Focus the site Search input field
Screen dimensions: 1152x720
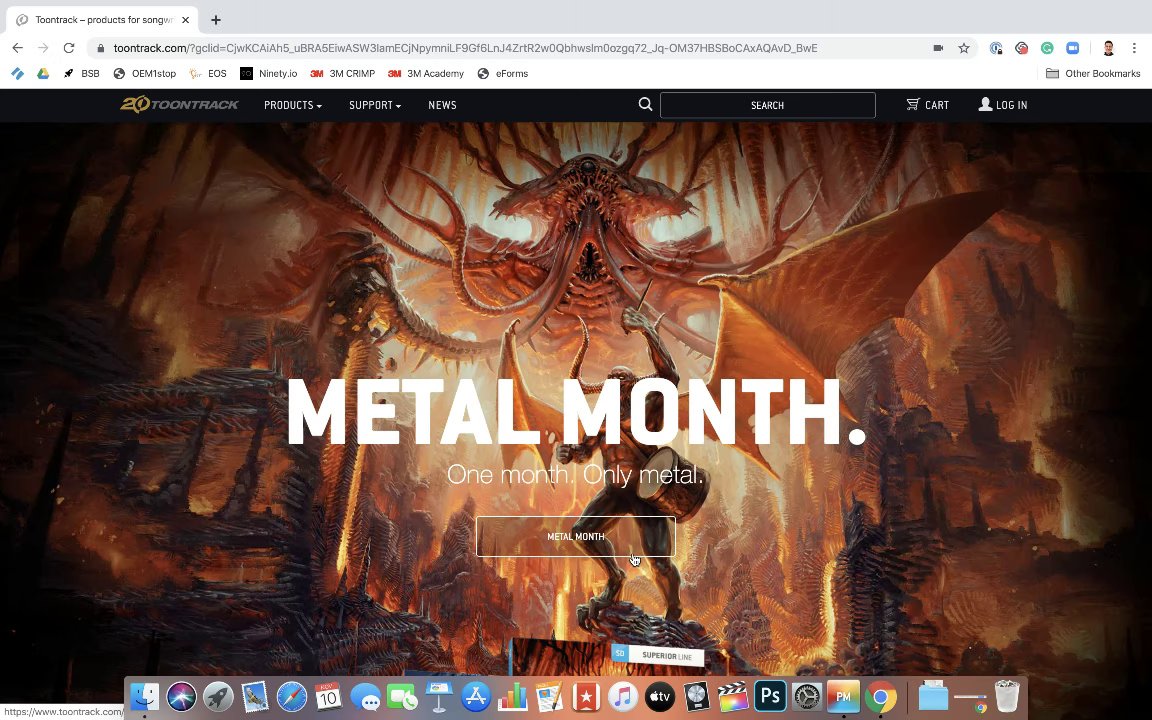[x=768, y=105]
